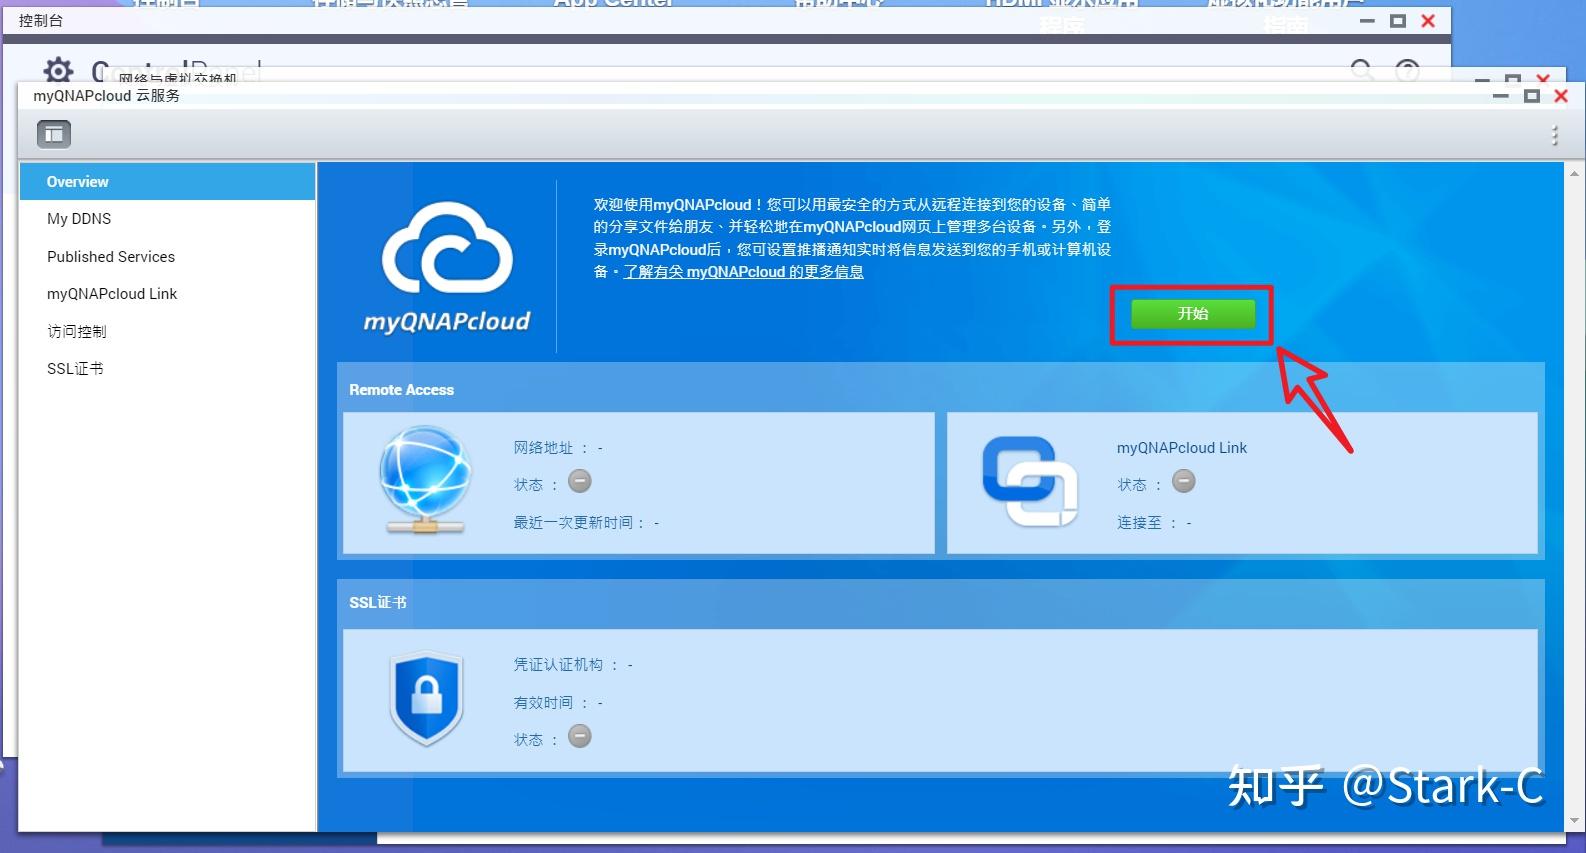Maximize the myQNAPcloud window

pyautogui.click(x=1531, y=96)
